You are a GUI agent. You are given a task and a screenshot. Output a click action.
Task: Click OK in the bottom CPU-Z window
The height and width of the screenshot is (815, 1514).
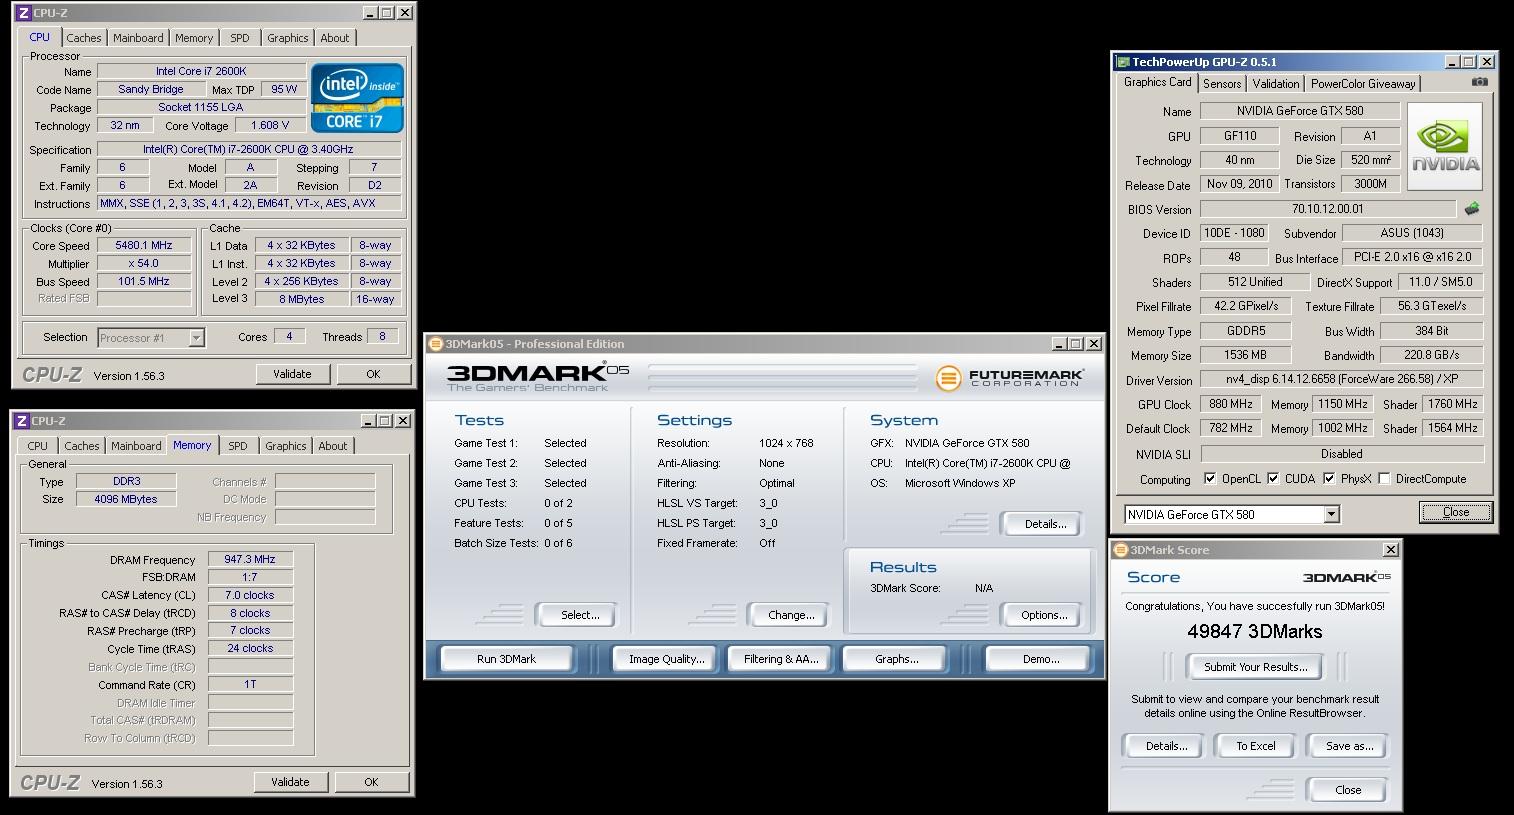coord(371,782)
